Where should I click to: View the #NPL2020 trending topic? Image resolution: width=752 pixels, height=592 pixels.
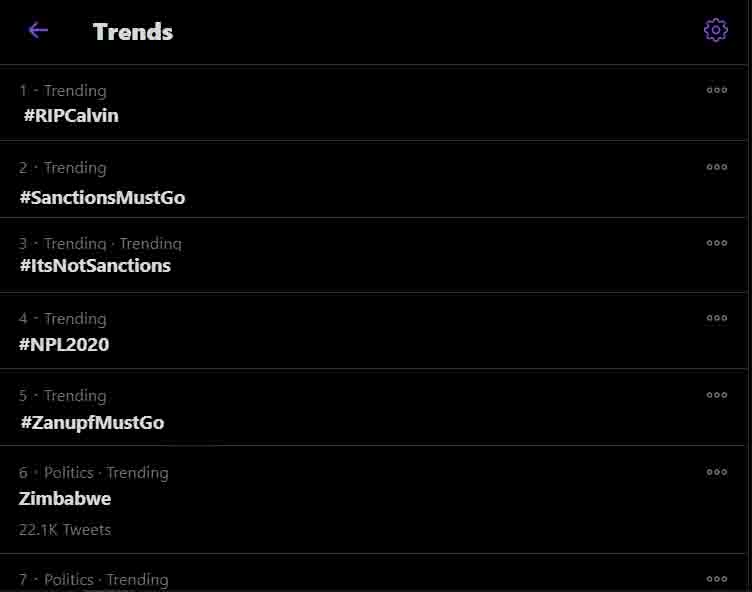pyautogui.click(x=64, y=344)
